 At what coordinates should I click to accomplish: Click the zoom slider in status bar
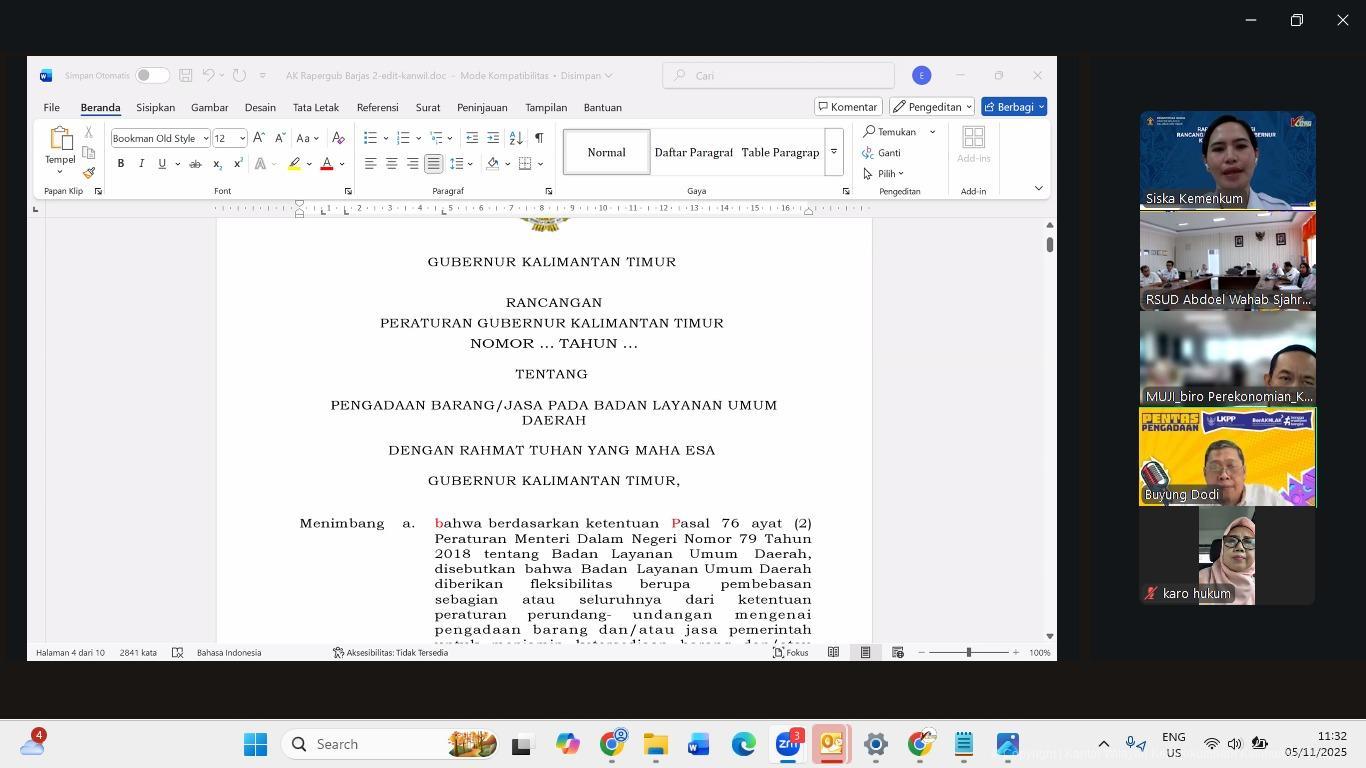click(x=968, y=653)
